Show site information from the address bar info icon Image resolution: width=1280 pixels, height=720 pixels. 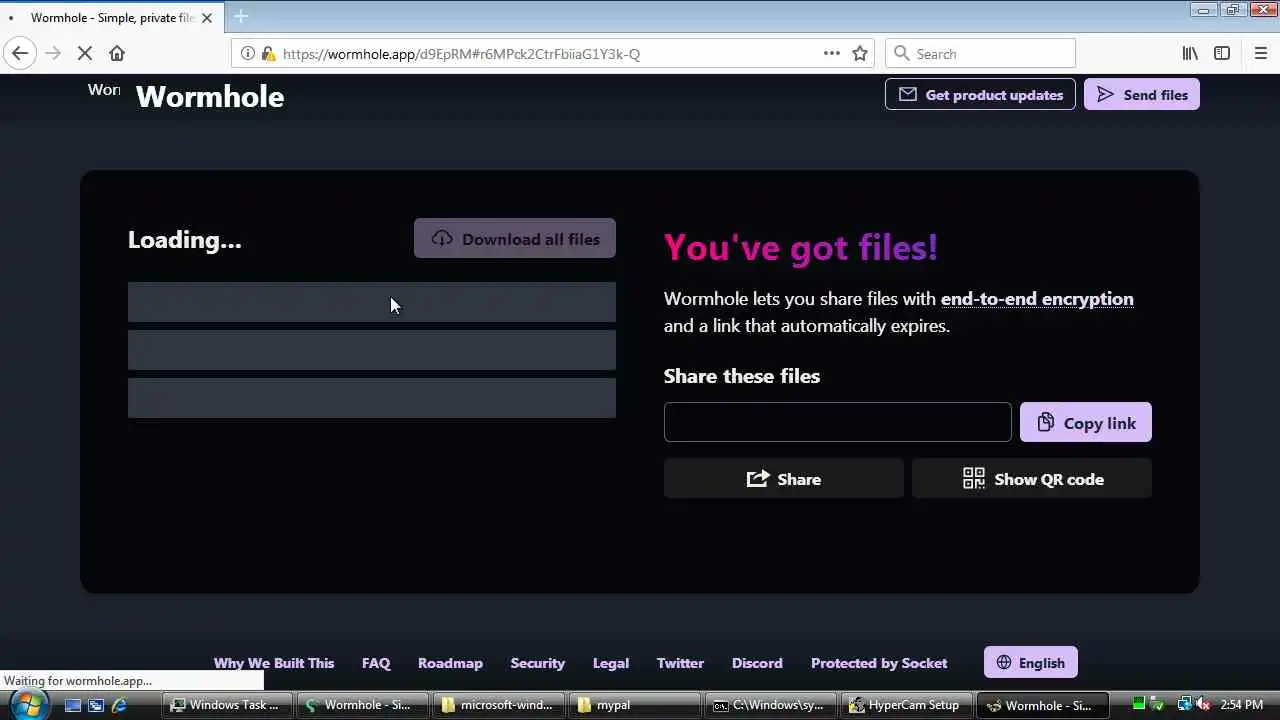pos(248,54)
